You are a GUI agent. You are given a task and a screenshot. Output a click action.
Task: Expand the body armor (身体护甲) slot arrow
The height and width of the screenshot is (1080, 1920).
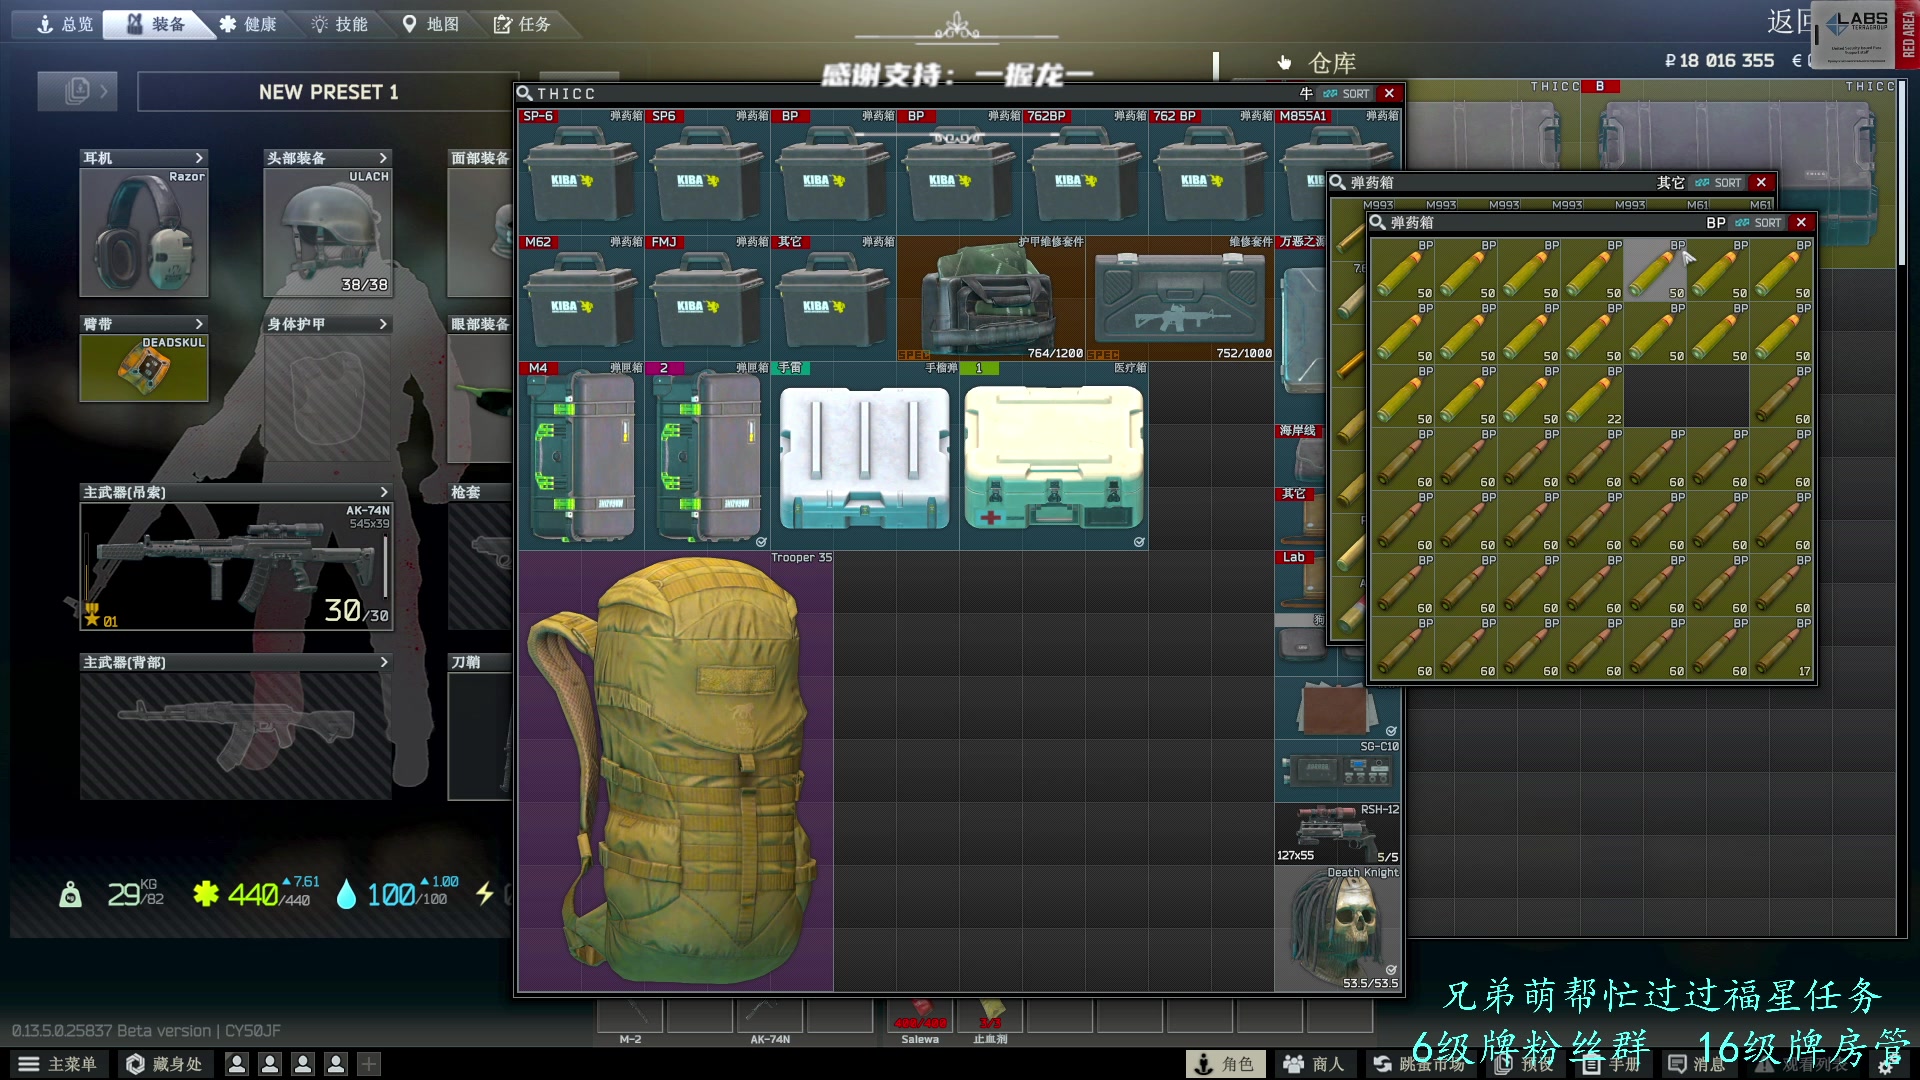(383, 324)
